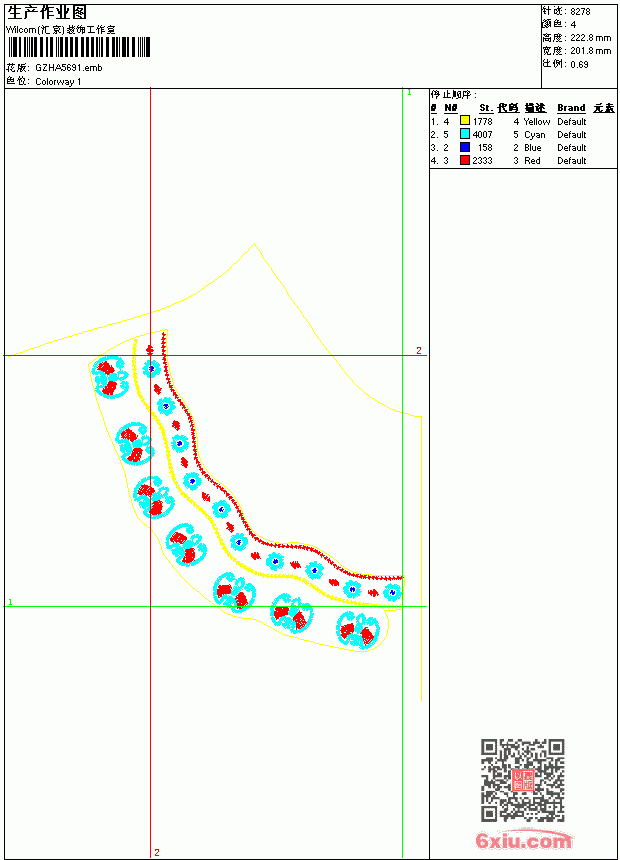Click the GZHA5691.emb file name
This screenshot has width=620, height=860.
click(x=69, y=68)
